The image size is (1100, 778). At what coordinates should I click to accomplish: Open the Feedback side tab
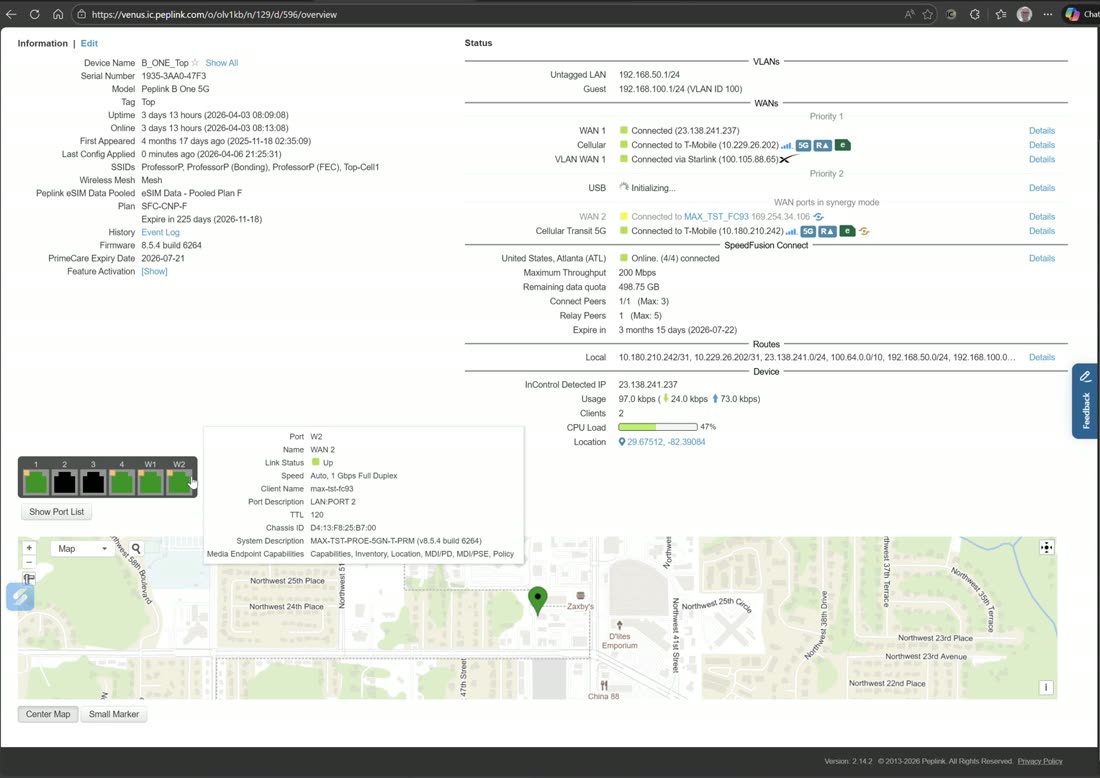pyautogui.click(x=1085, y=401)
